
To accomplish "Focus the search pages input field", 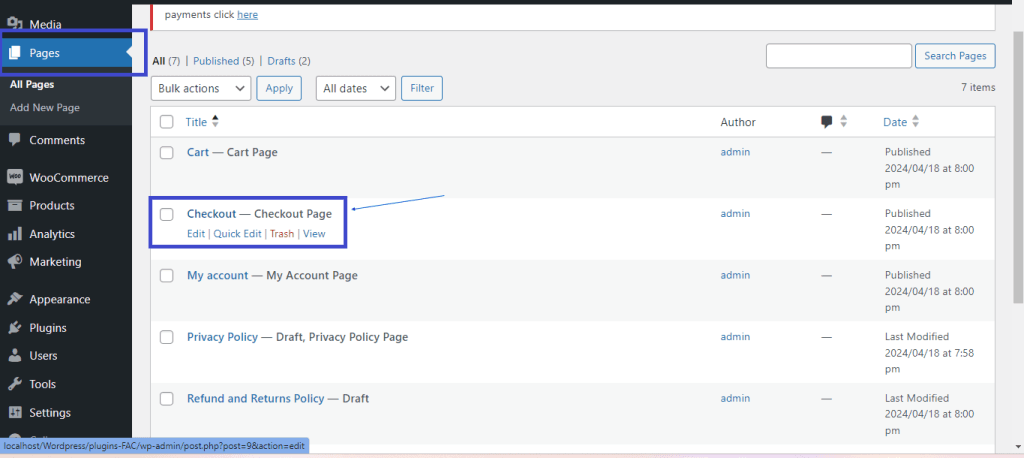I will click(x=839, y=56).
